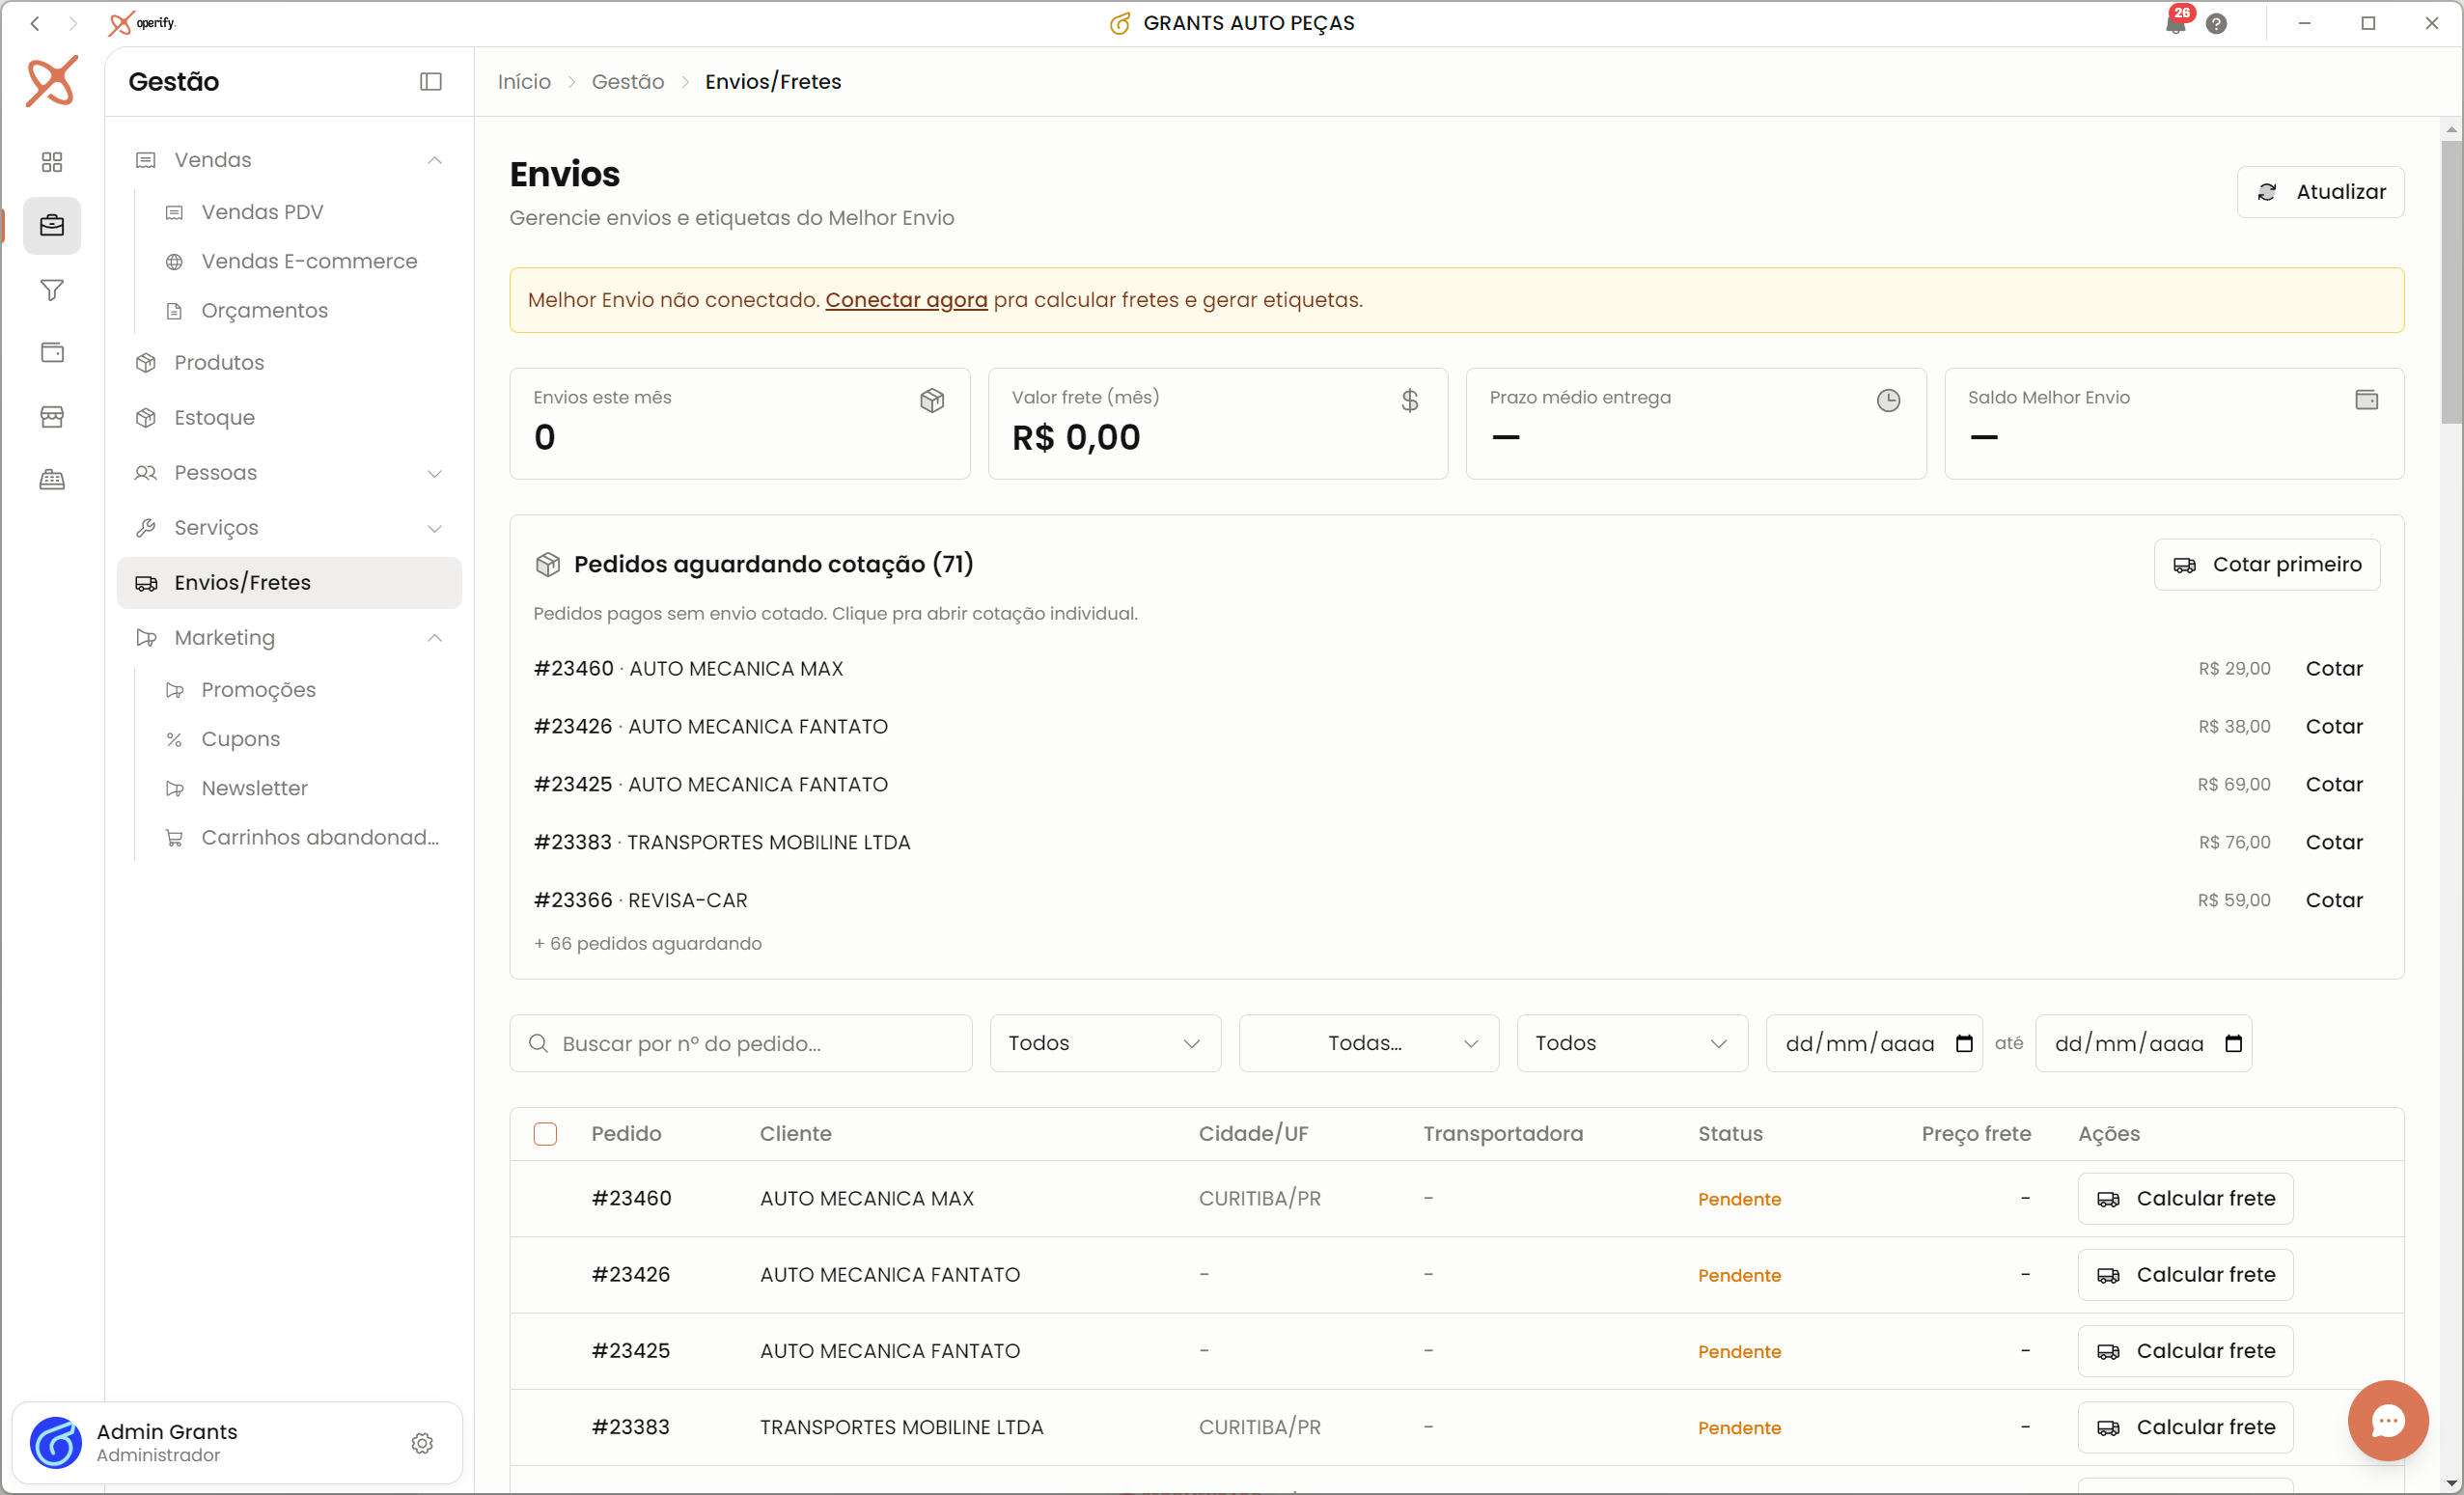Select Envios/Fretes in sidebar
The image size is (2464, 1495).
point(290,583)
